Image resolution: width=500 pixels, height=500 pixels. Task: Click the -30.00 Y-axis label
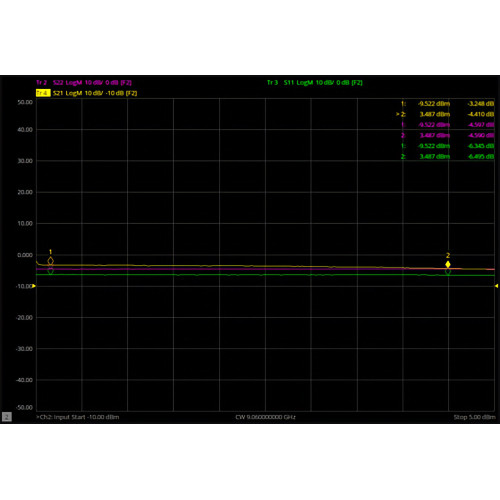point(24,349)
